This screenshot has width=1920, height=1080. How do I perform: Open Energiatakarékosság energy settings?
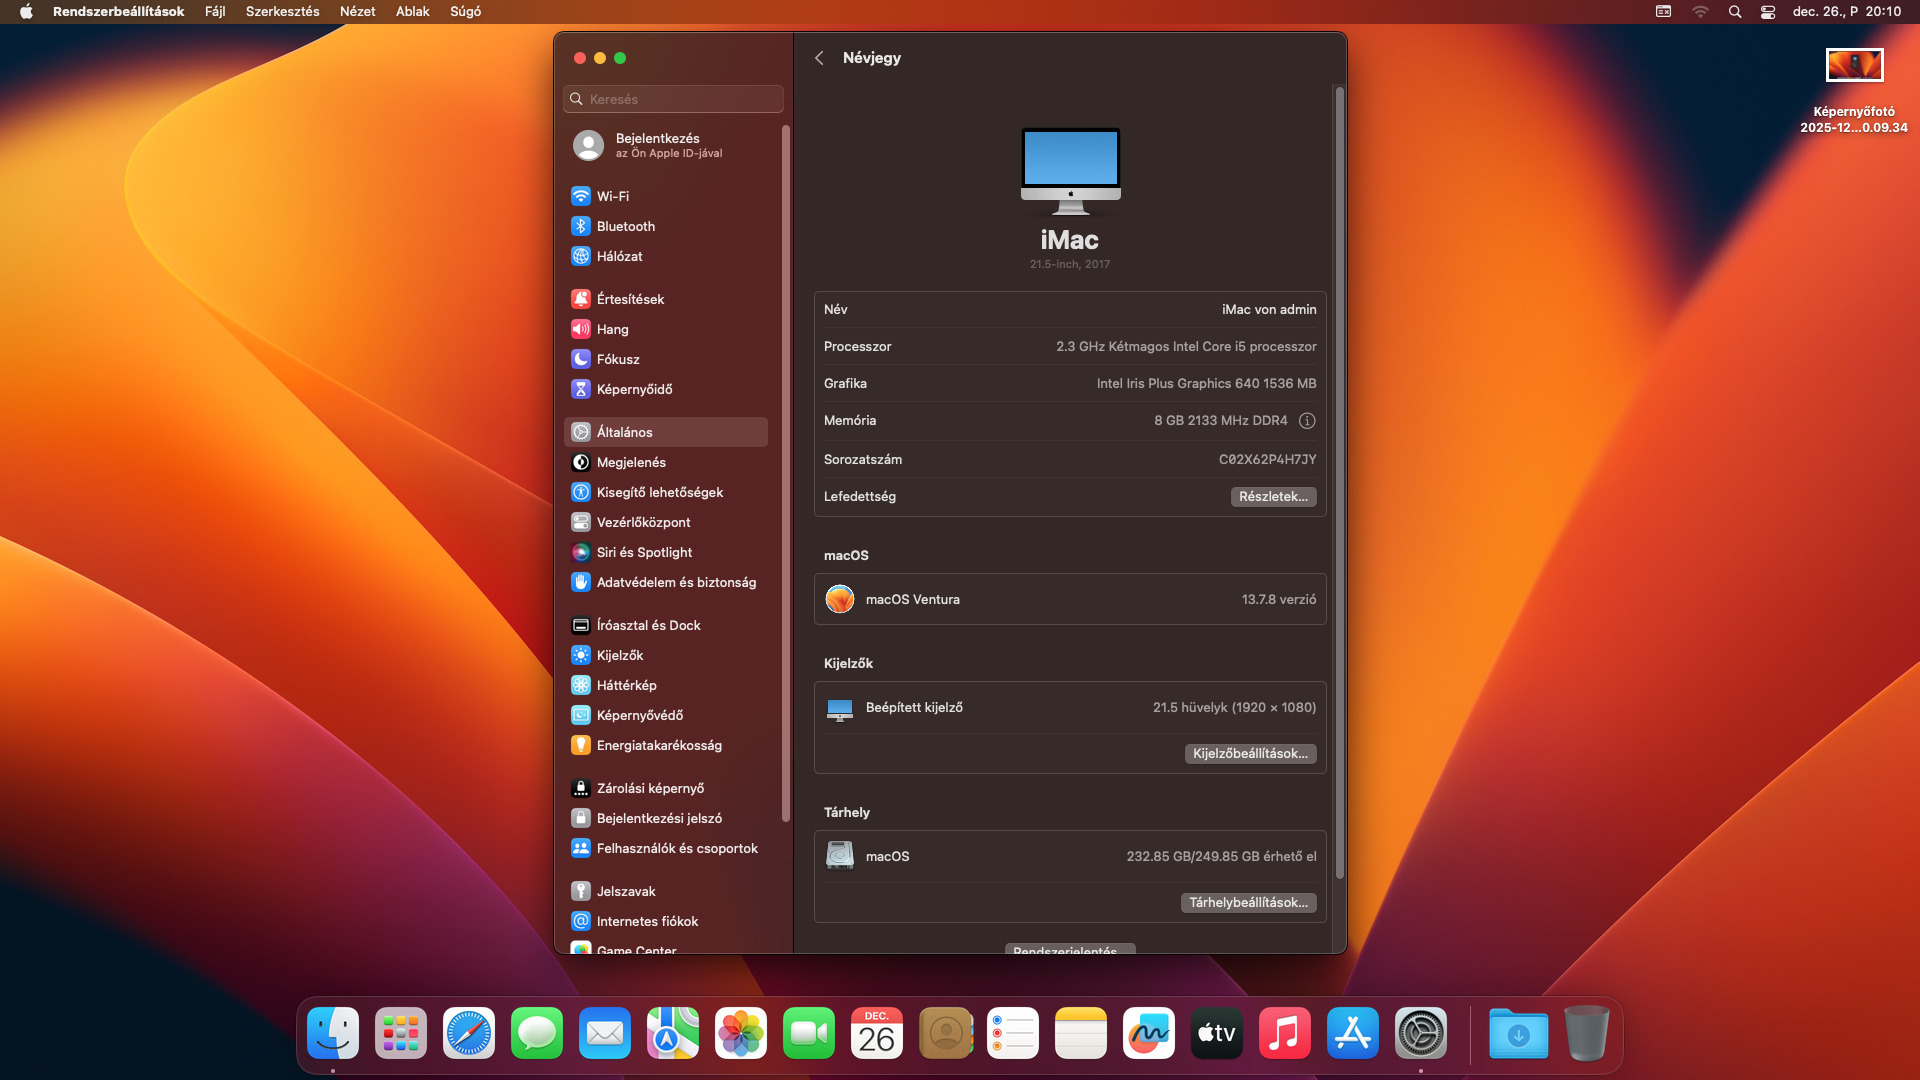[658, 745]
